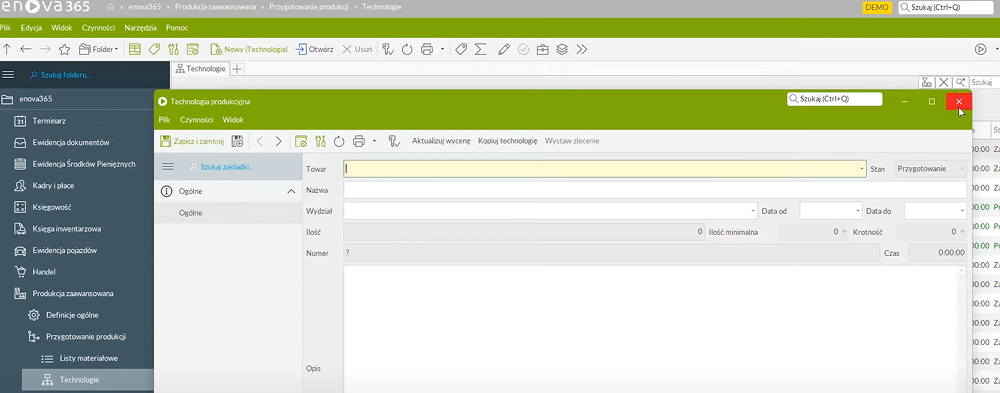
Task: Open Plik menu in main window
Action: coord(6,28)
